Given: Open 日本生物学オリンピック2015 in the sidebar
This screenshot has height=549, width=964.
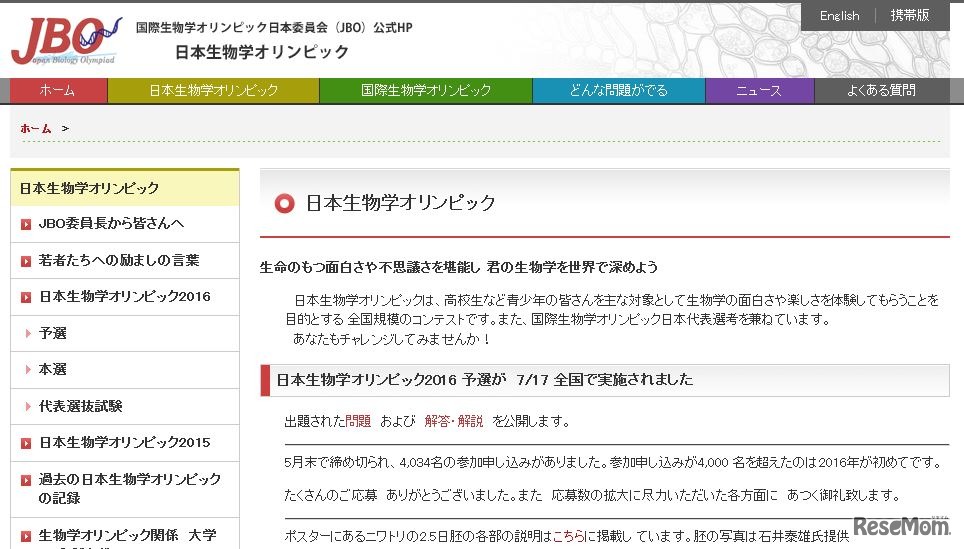Looking at the screenshot, I should pyautogui.click(x=124, y=442).
